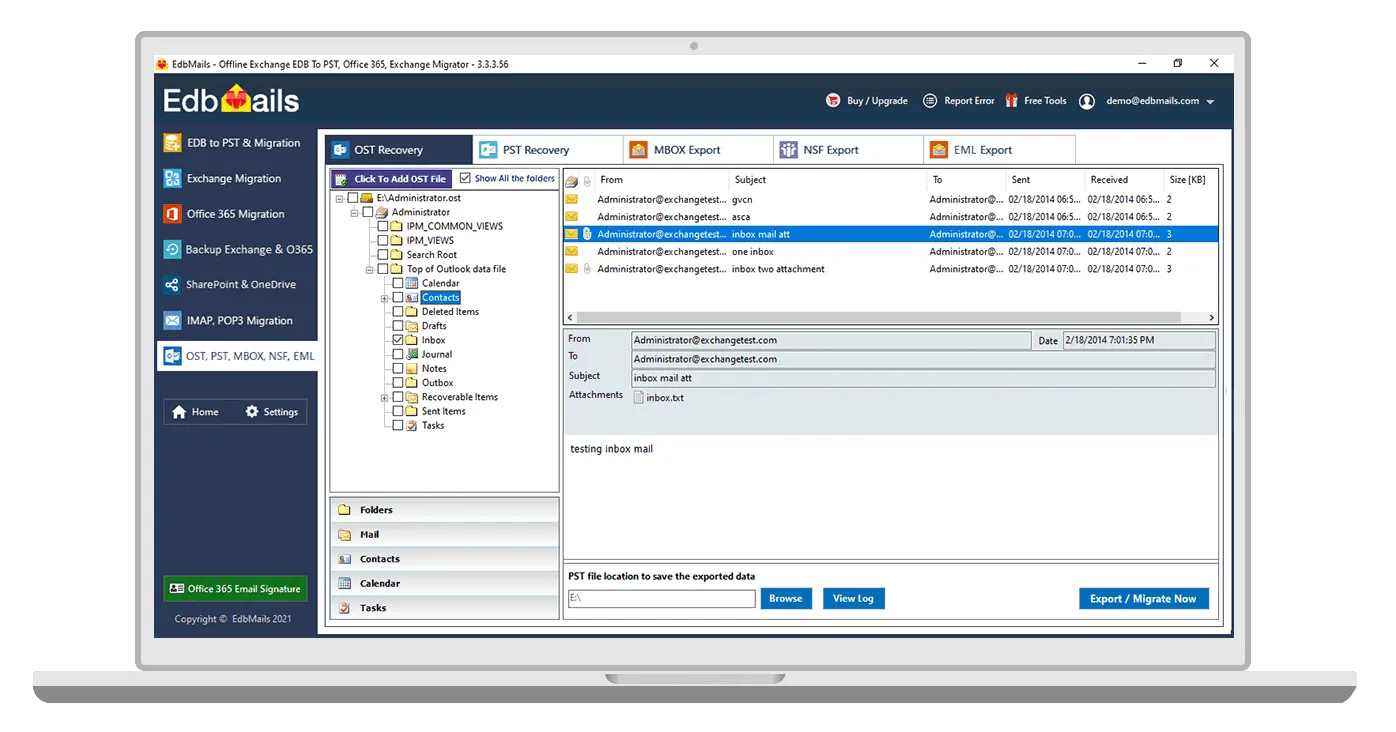Open the EML Export tab
The image size is (1396, 732).
pos(999,150)
